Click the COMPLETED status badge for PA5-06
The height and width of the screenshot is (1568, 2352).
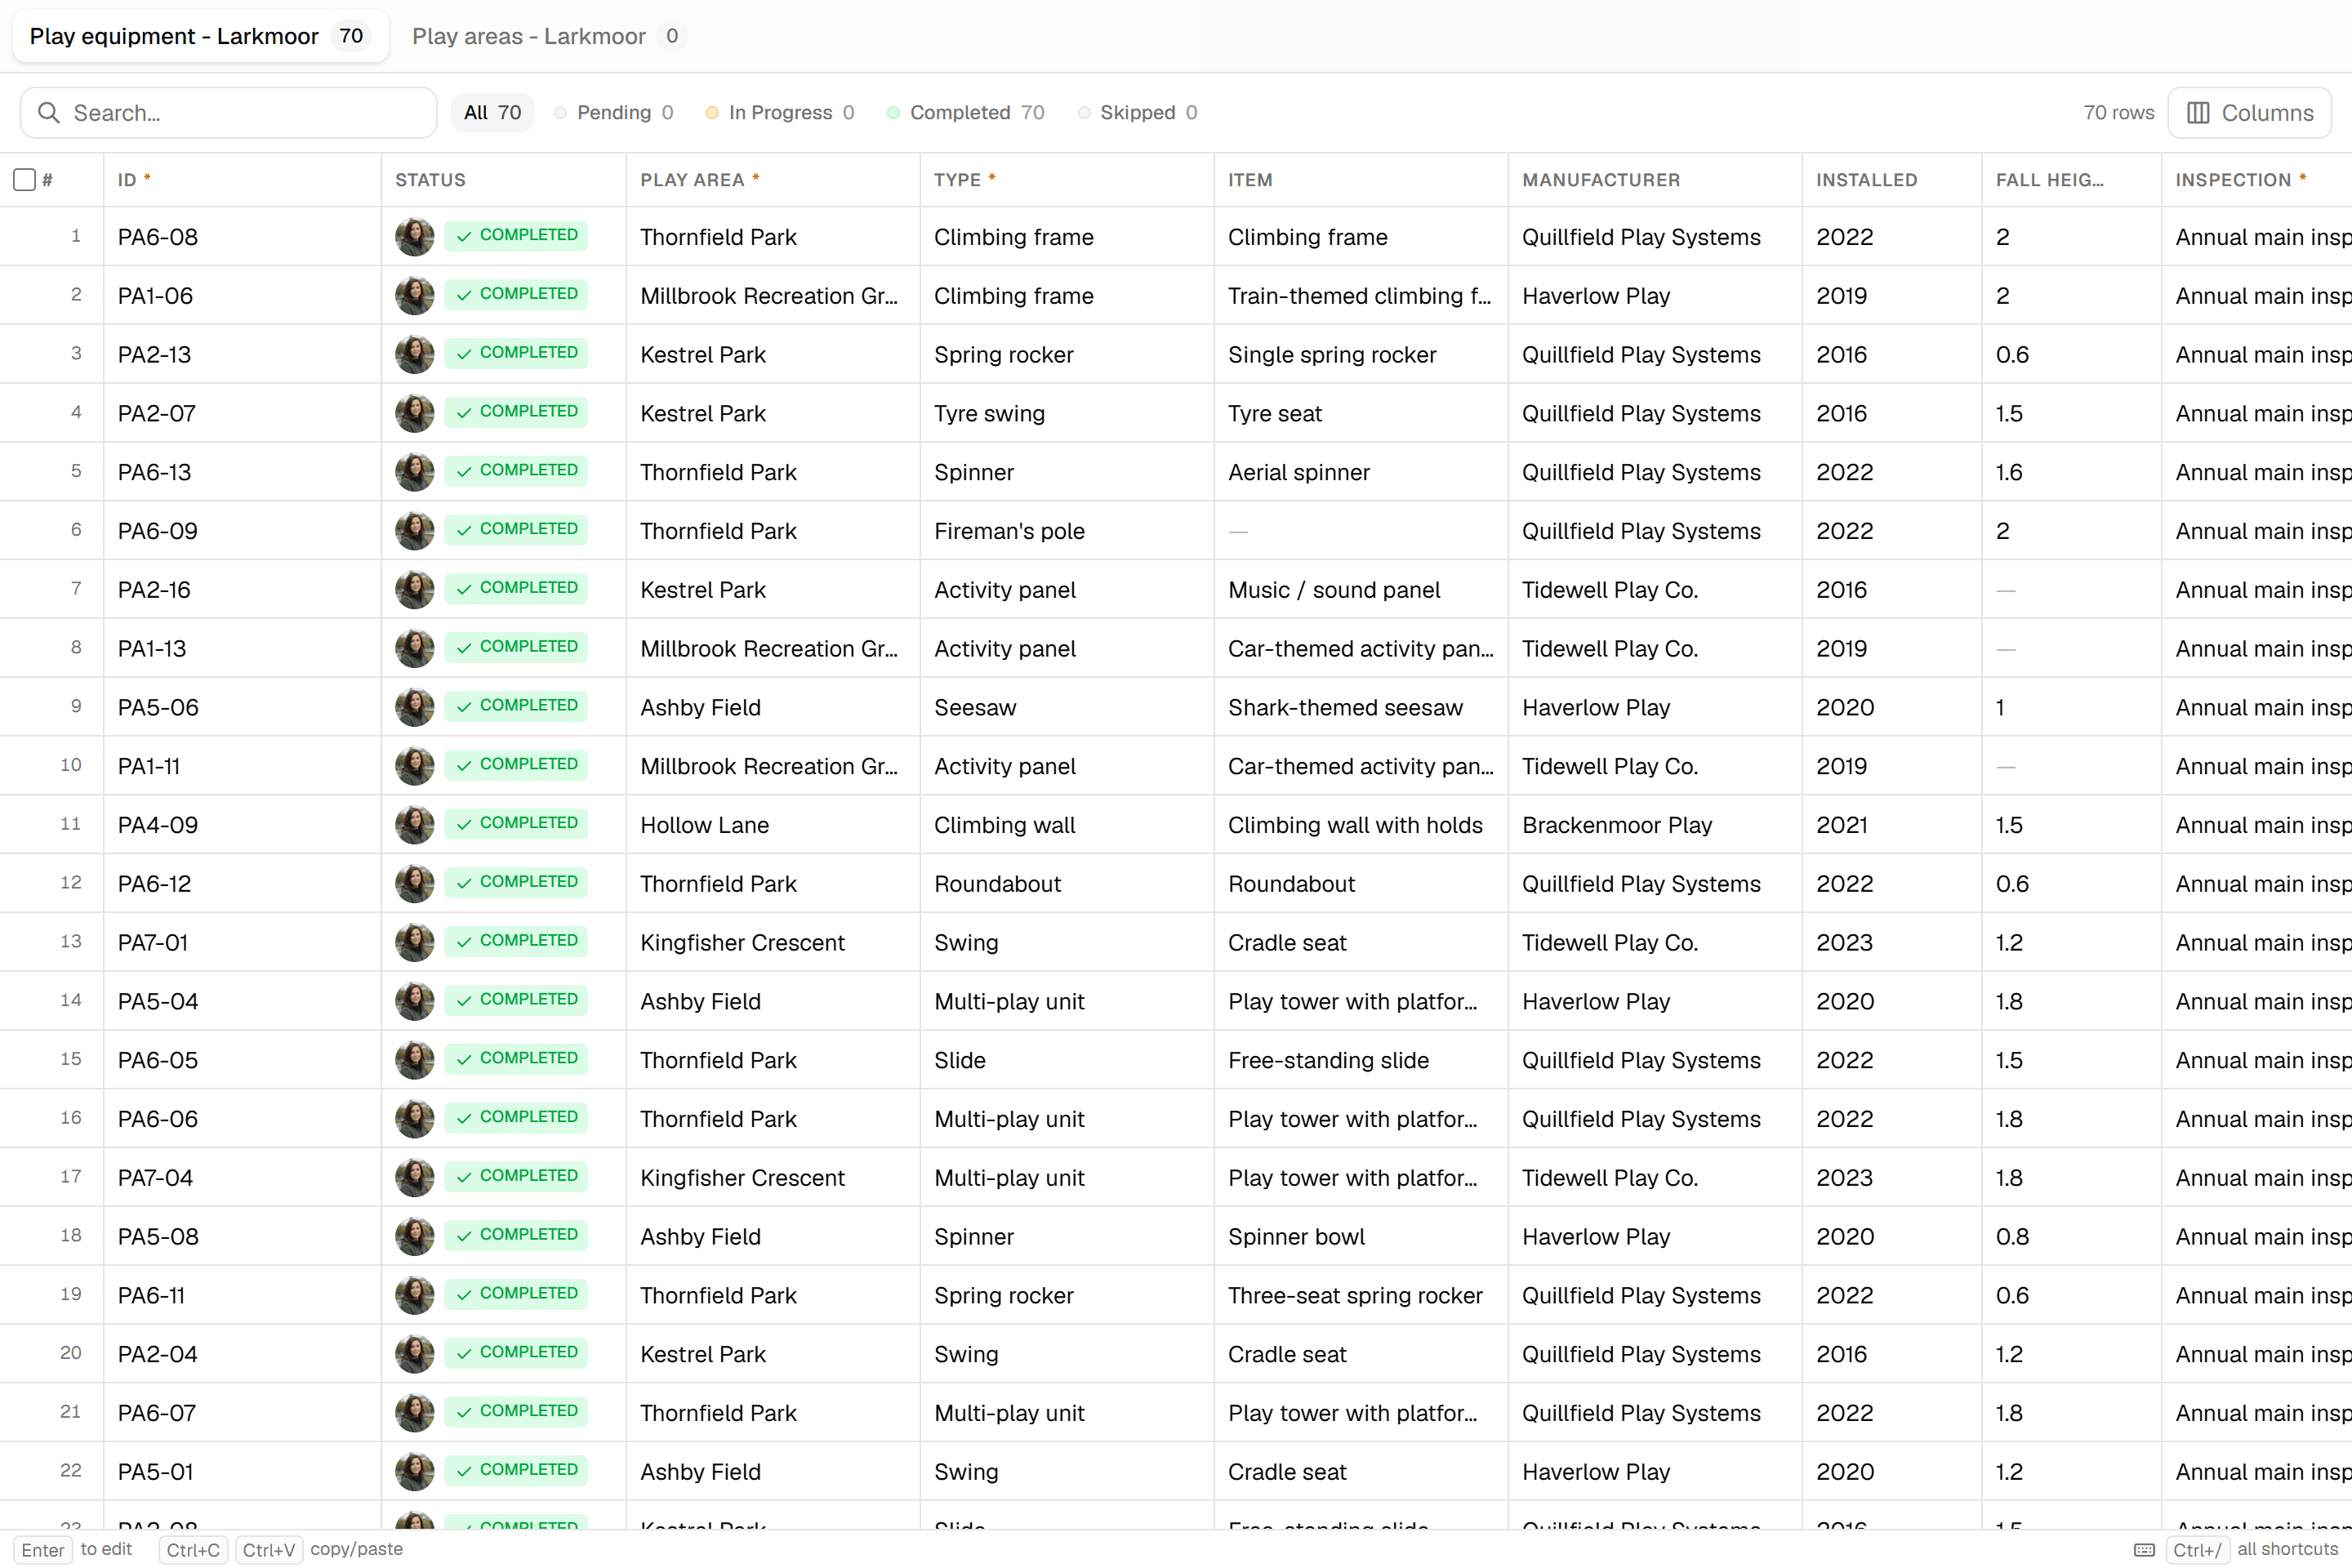516,707
